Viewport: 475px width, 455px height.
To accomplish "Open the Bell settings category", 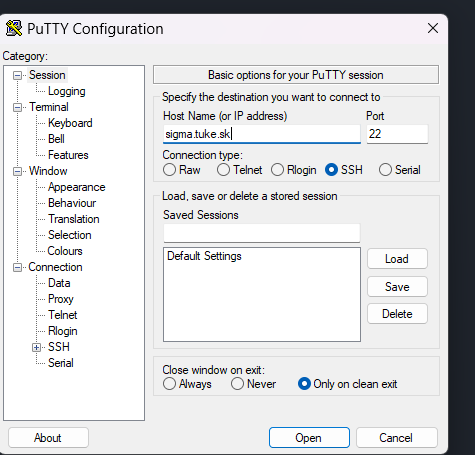I will click(x=56, y=139).
